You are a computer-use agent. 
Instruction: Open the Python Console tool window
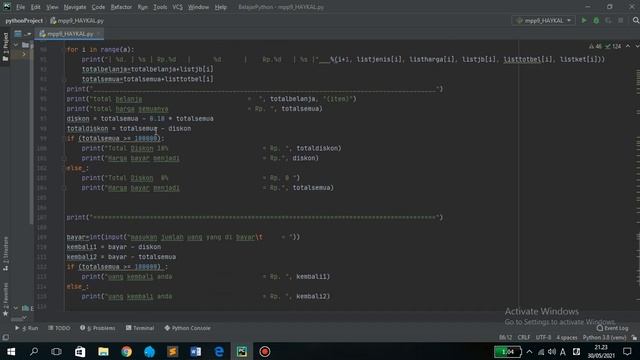tap(187, 328)
